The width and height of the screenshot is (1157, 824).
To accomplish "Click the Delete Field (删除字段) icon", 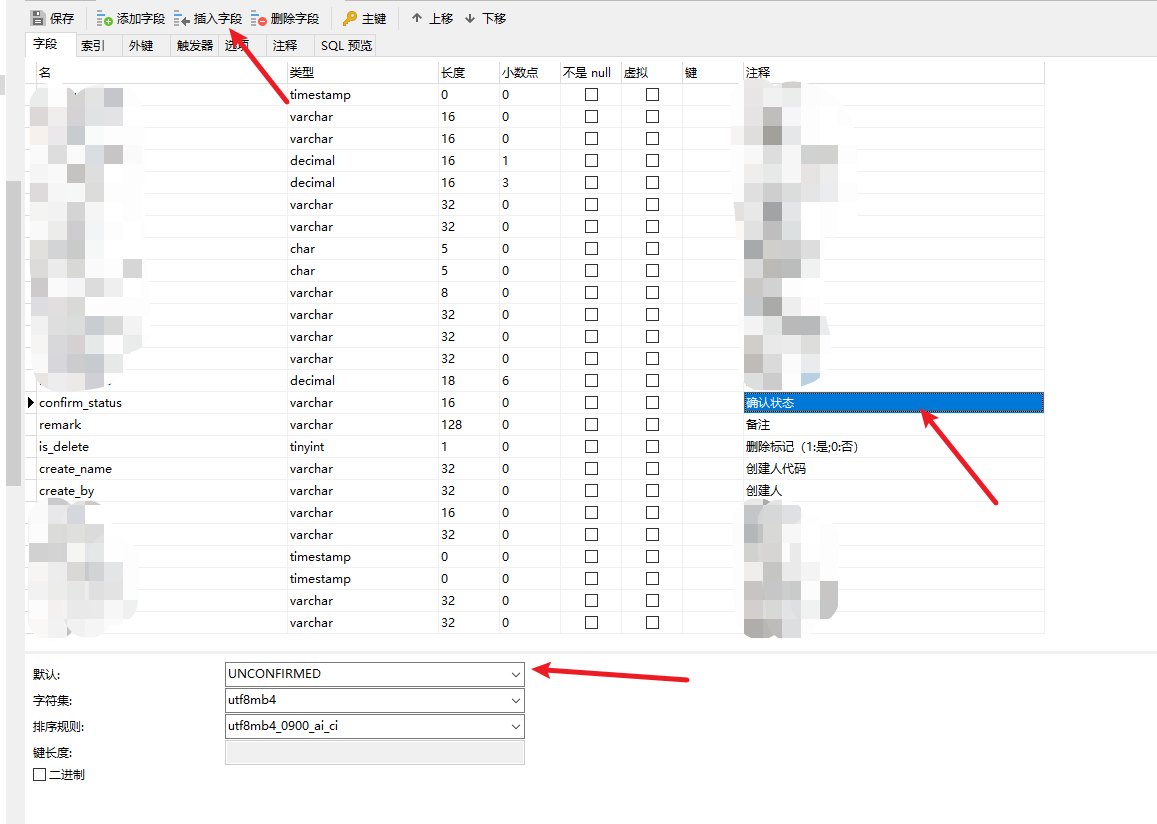I will click(259, 18).
